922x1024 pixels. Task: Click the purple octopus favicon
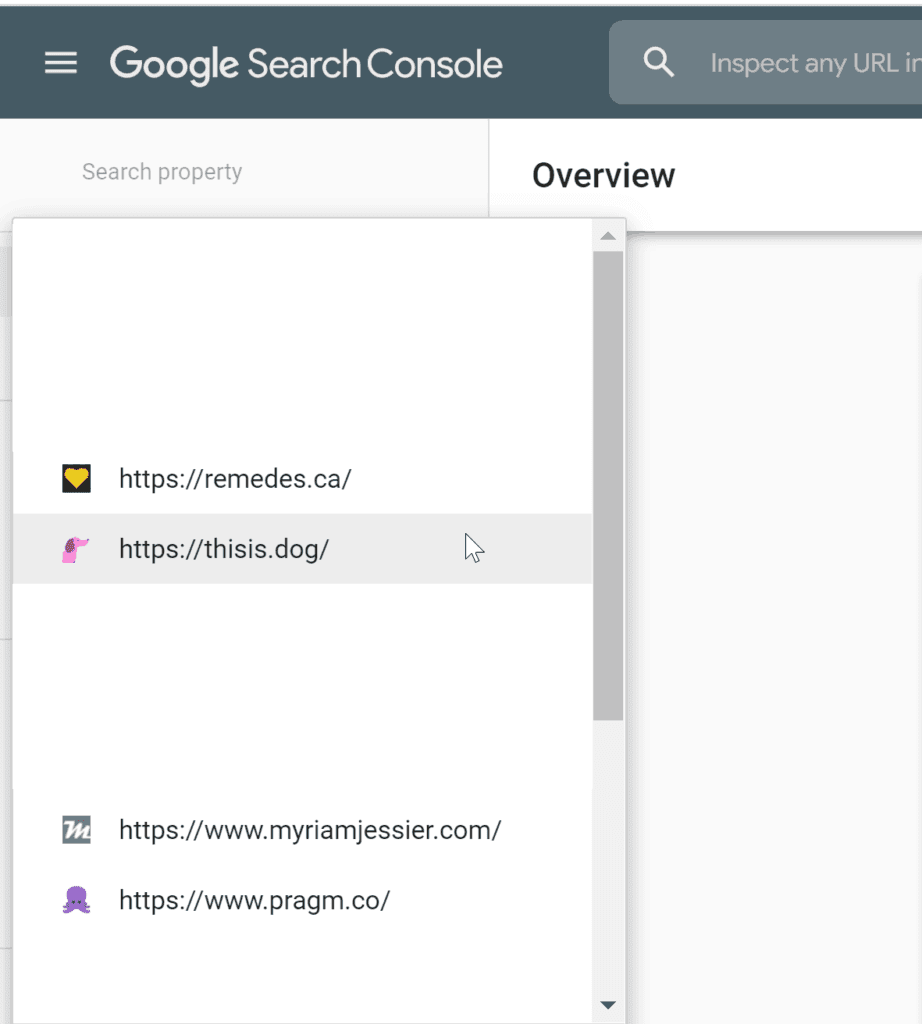(x=76, y=901)
